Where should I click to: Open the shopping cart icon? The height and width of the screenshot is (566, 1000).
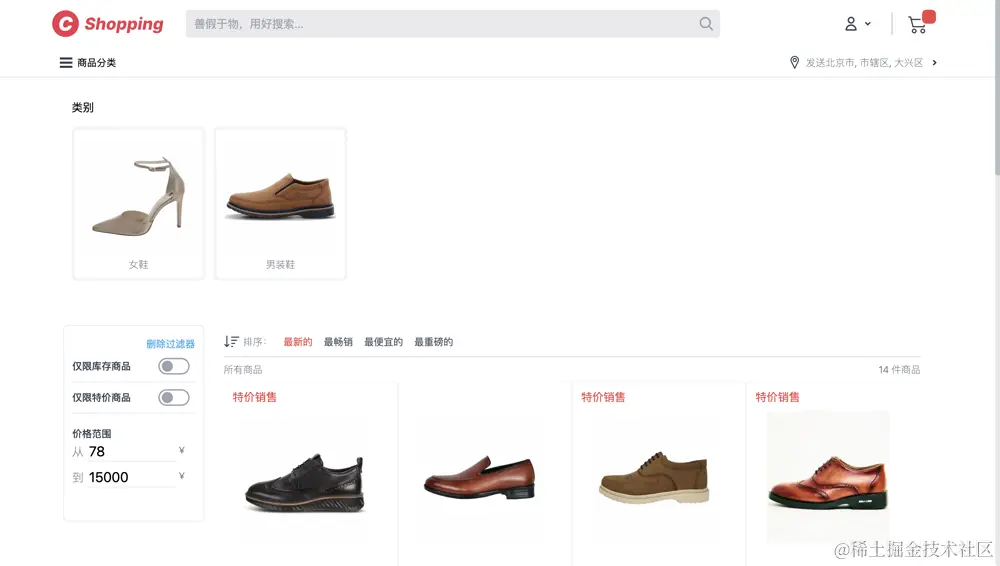(917, 25)
